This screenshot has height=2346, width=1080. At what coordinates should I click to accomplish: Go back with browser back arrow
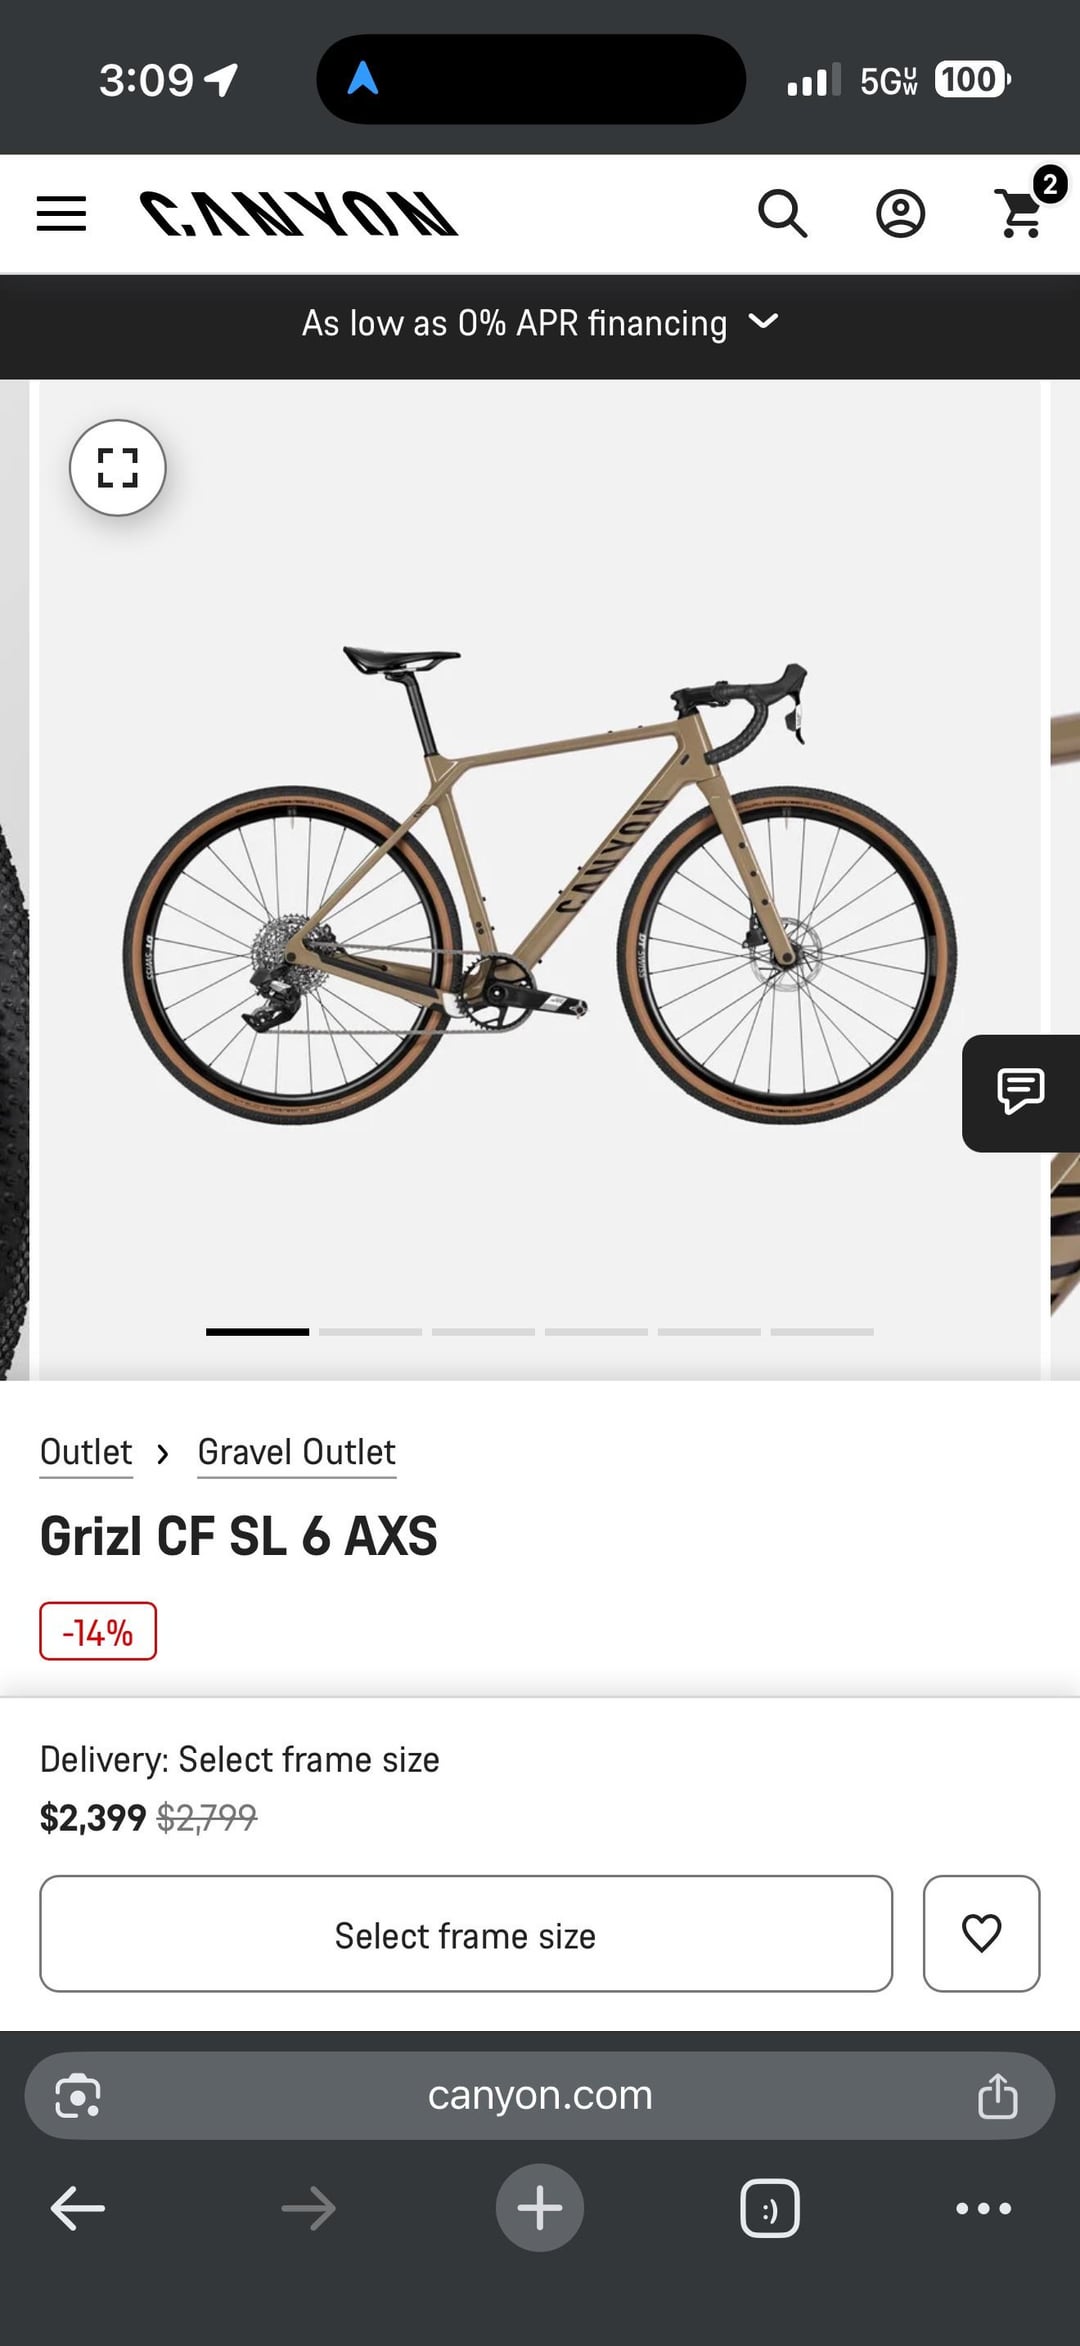coord(78,2208)
